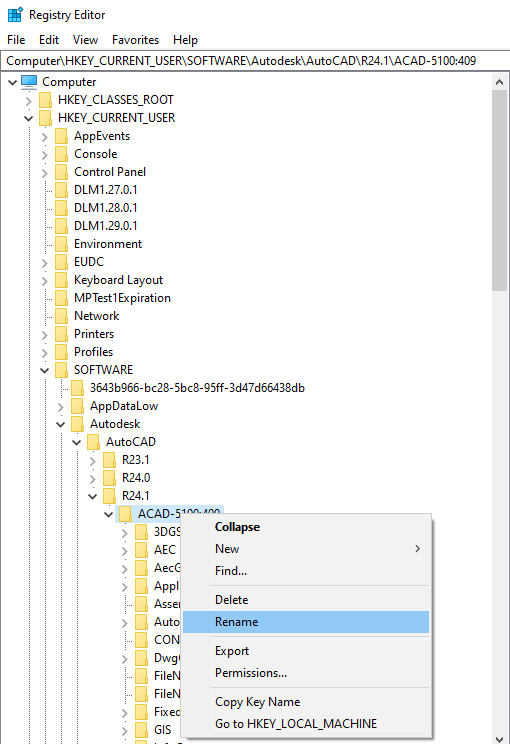Screen dimensions: 510x744
Task: Click the Control Panel folder icon
Action: point(61,172)
